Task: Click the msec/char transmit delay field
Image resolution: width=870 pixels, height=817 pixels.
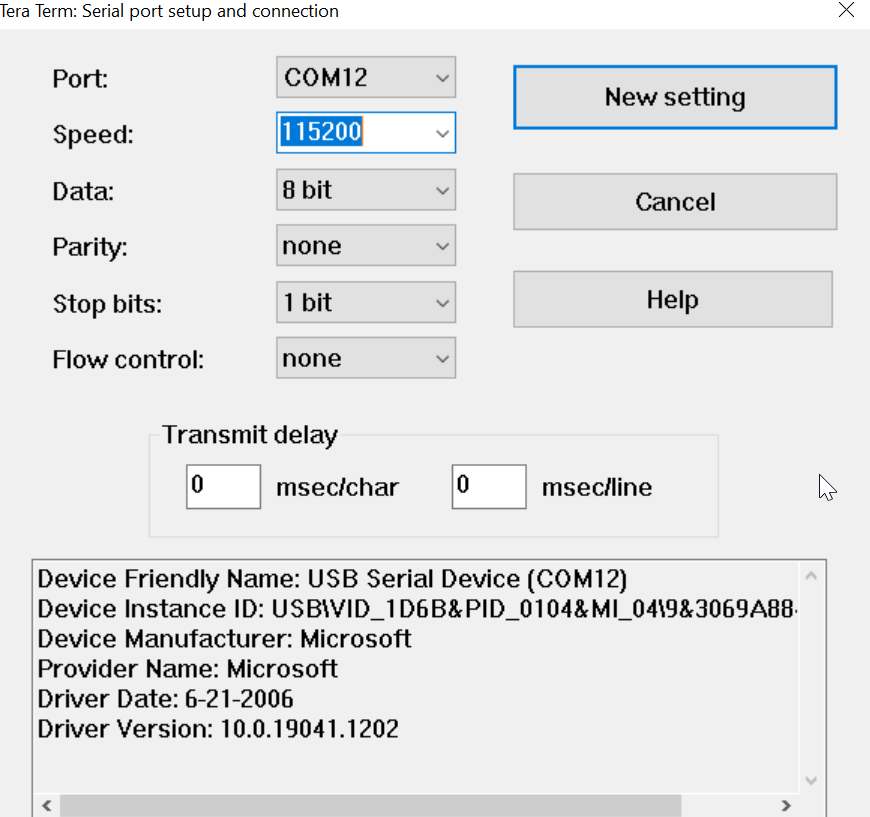Action: [x=223, y=486]
